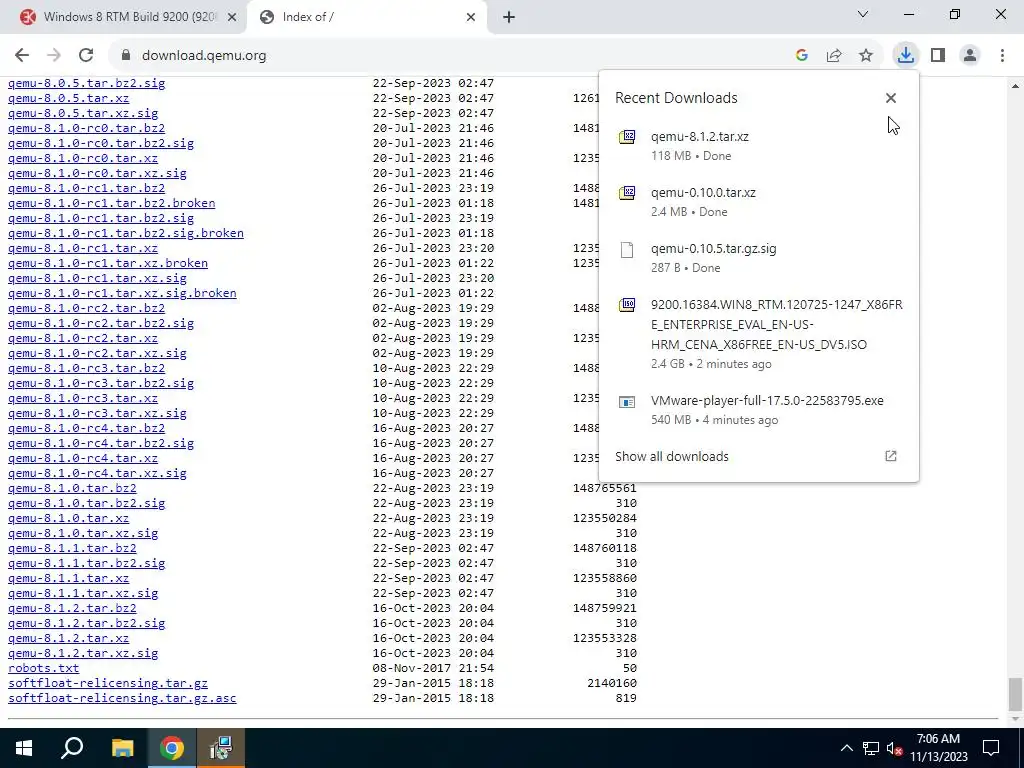Open Google search icon in address bar
The image size is (1024, 768).
[x=802, y=56]
